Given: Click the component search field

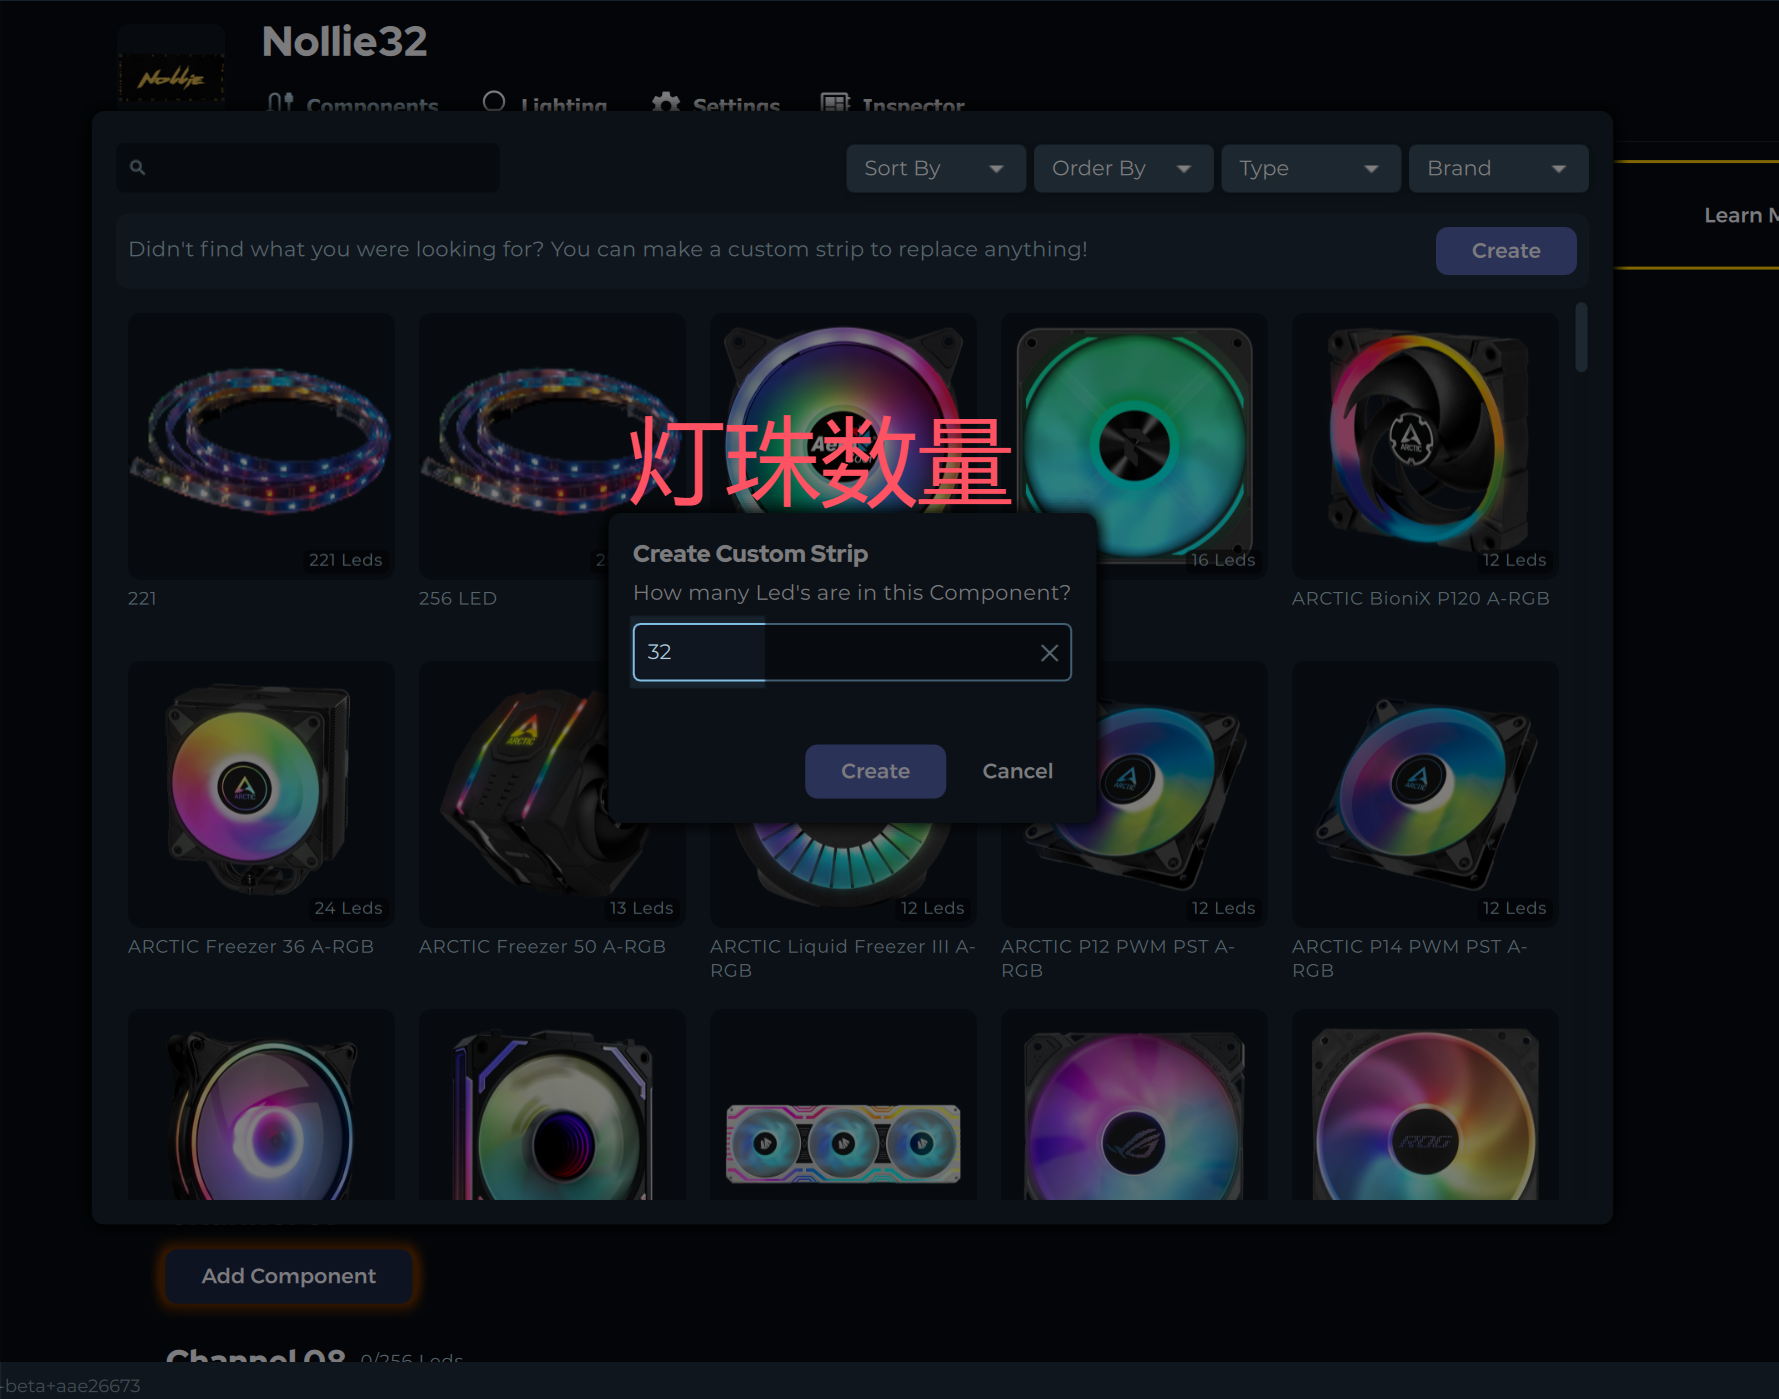Looking at the screenshot, I should point(308,168).
